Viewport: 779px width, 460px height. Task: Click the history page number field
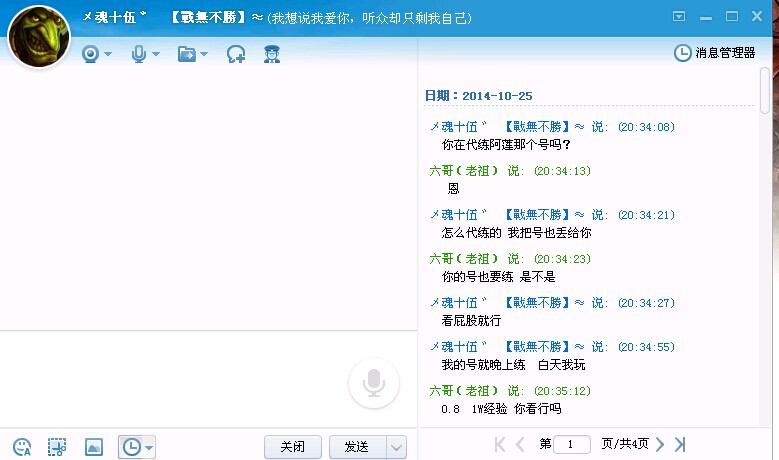[x=572, y=444]
